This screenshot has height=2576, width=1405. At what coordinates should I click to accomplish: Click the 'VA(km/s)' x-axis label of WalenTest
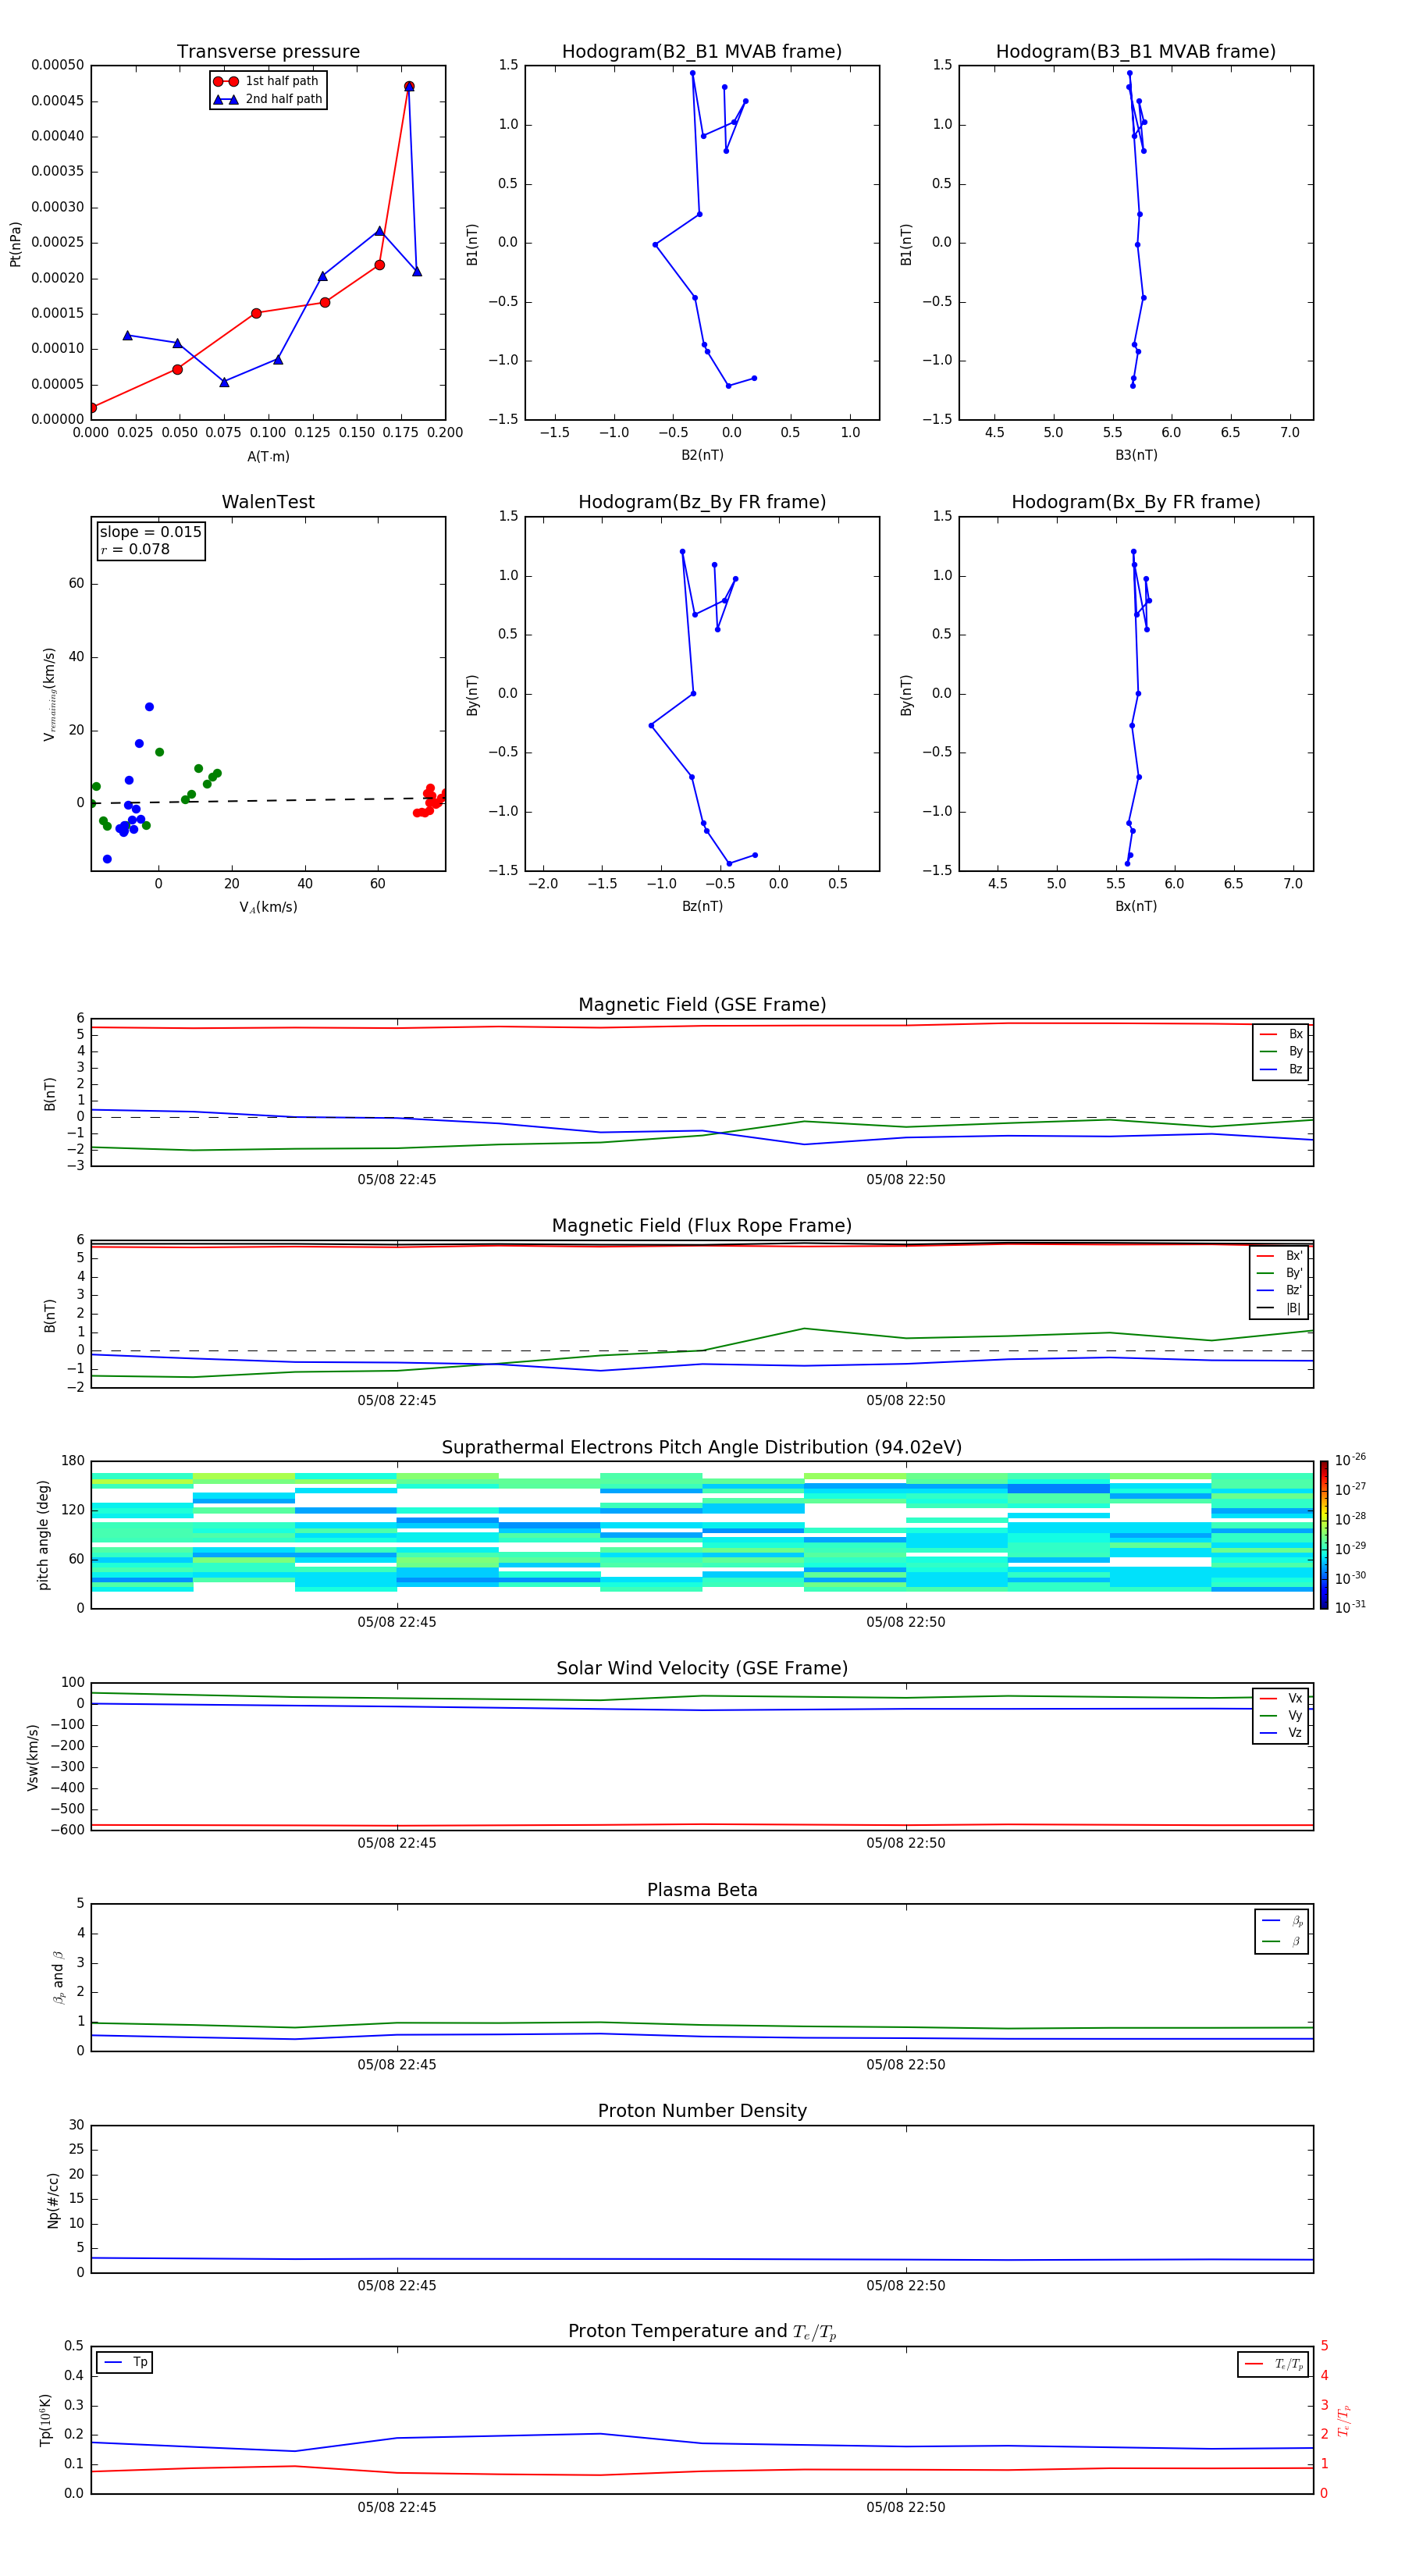click(x=268, y=907)
